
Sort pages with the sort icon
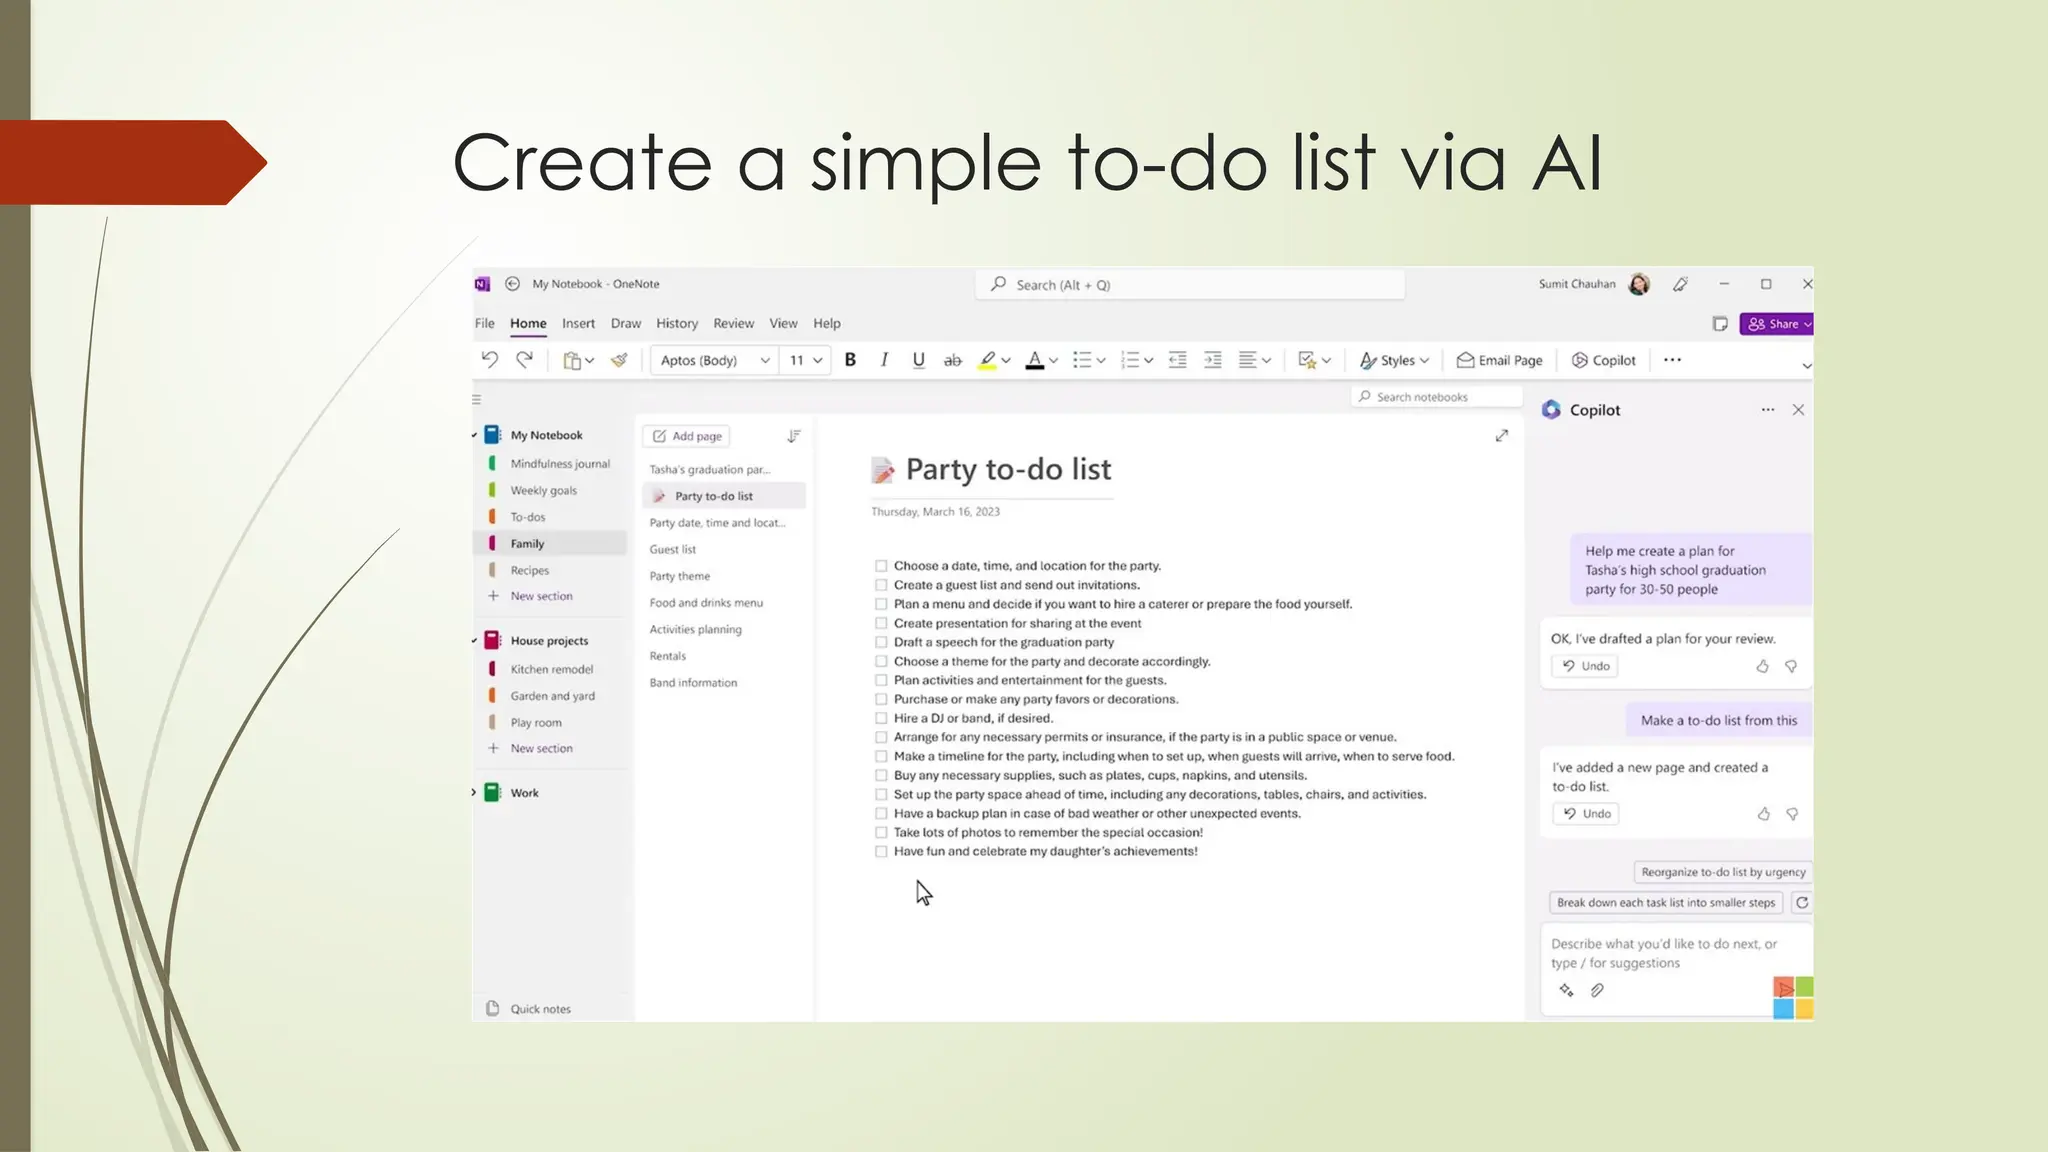point(794,436)
